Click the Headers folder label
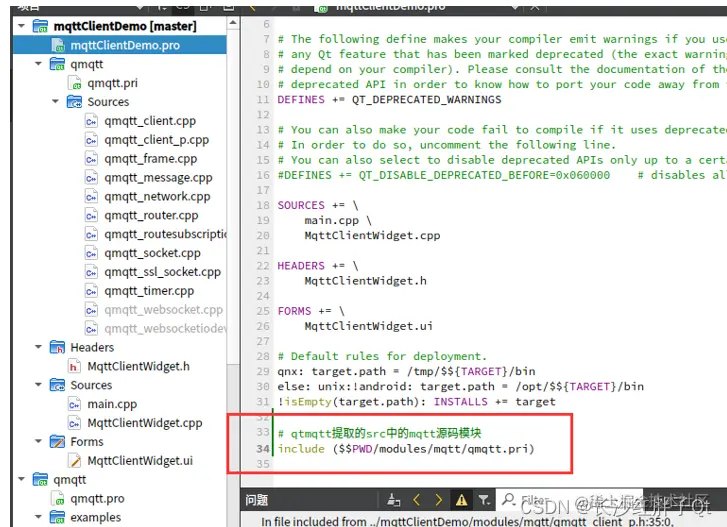The width and height of the screenshot is (727, 527). click(92, 347)
